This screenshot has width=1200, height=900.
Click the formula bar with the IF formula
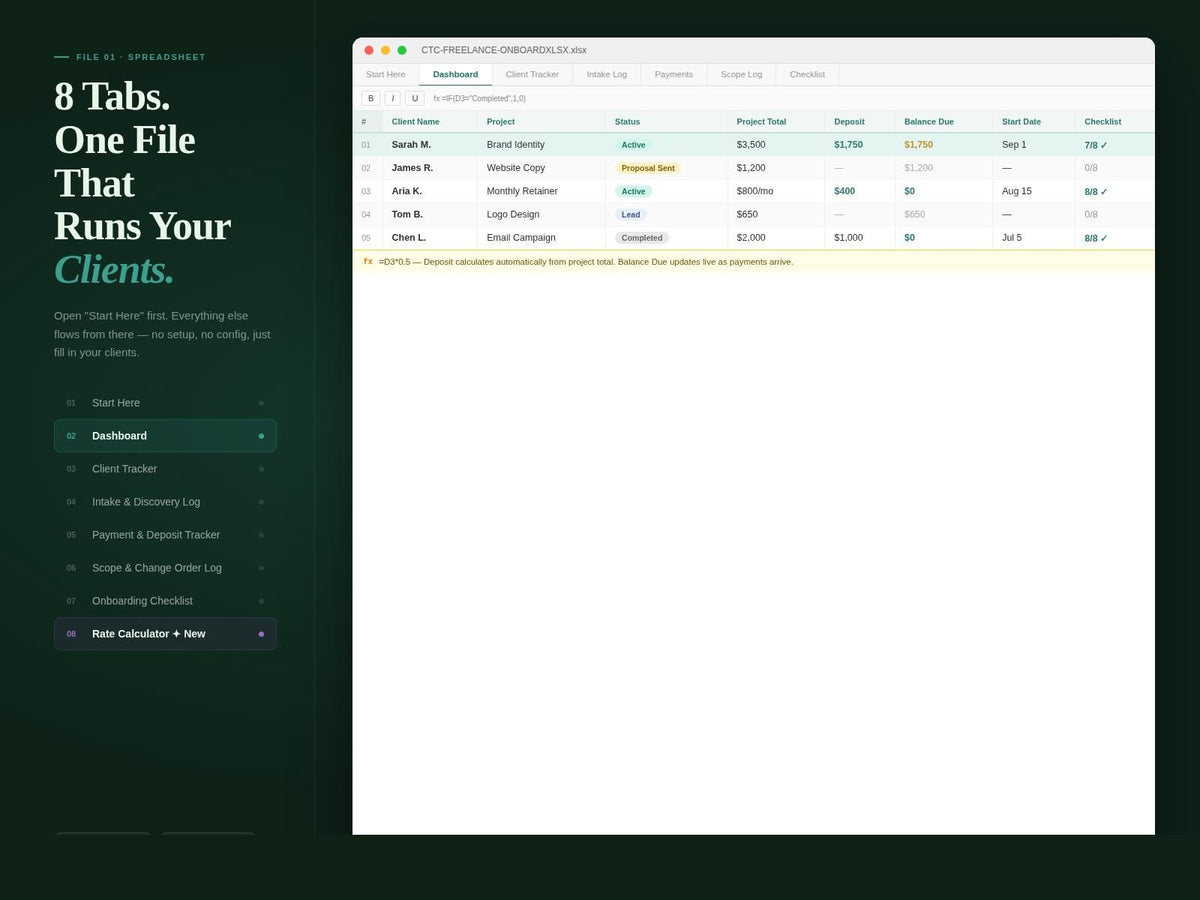pyautogui.click(x=480, y=99)
